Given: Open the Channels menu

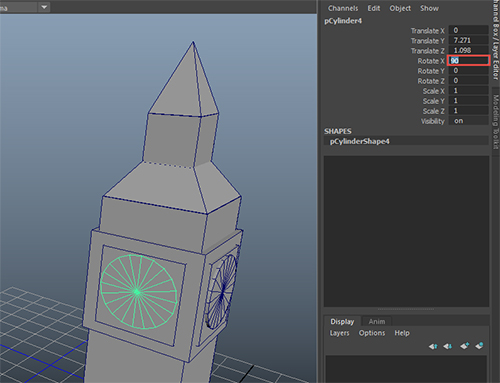Looking at the screenshot, I should [343, 8].
